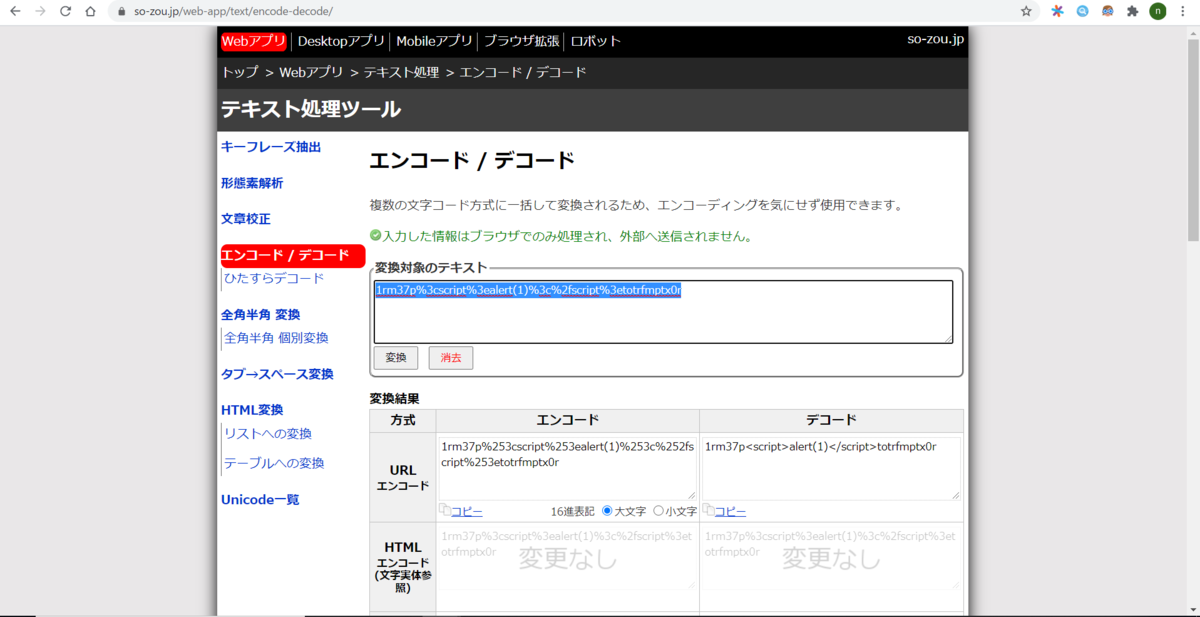This screenshot has width=1200, height=617.
Task: Click the URL encode result textarea
Action: click(x=567, y=467)
